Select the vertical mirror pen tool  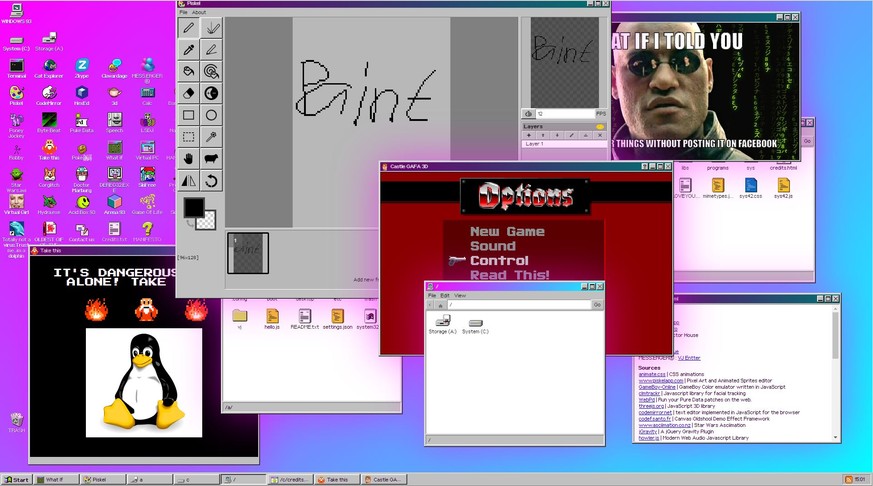pos(211,27)
